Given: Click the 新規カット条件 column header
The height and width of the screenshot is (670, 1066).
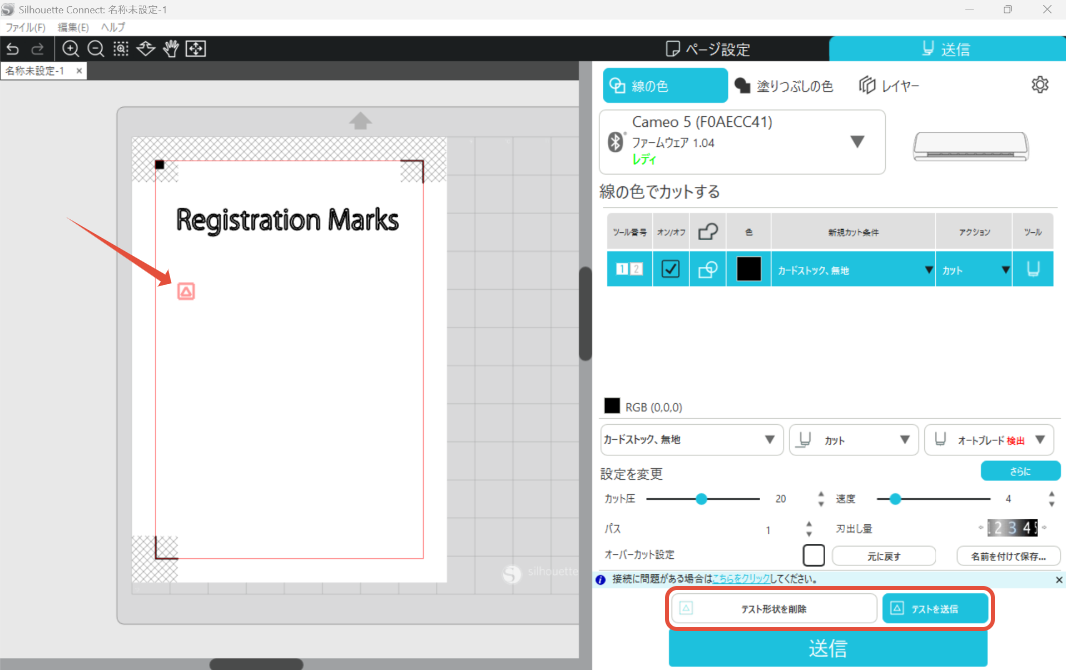Looking at the screenshot, I should (x=853, y=232).
